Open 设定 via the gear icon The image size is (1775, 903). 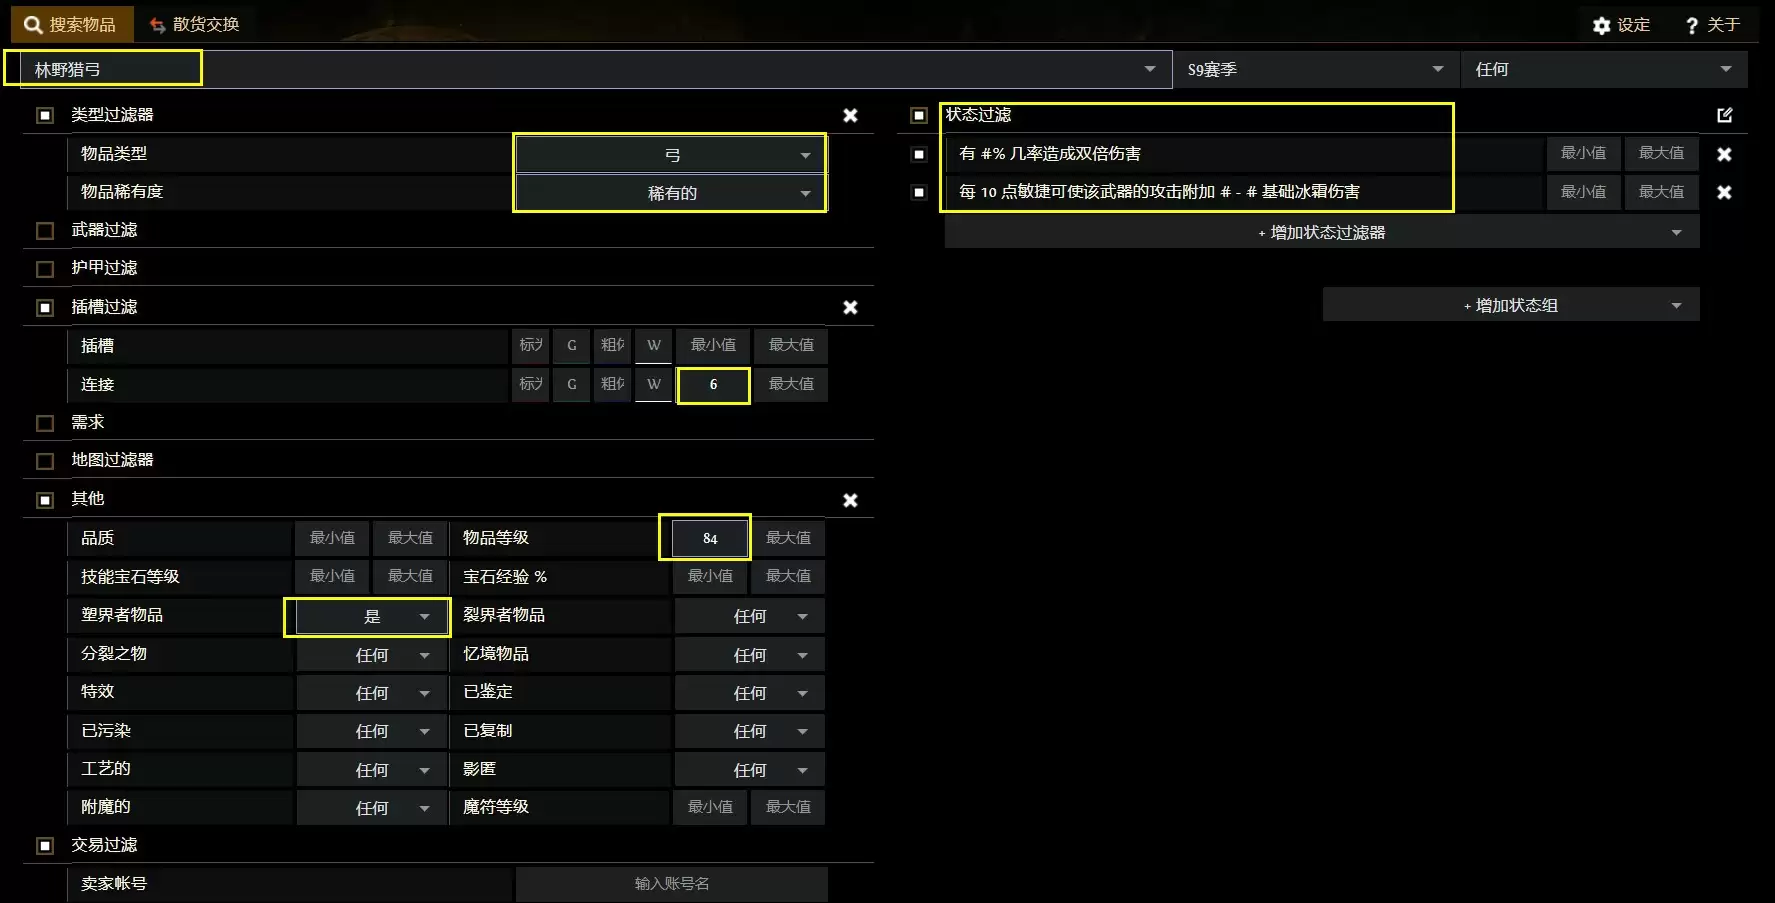[1602, 25]
